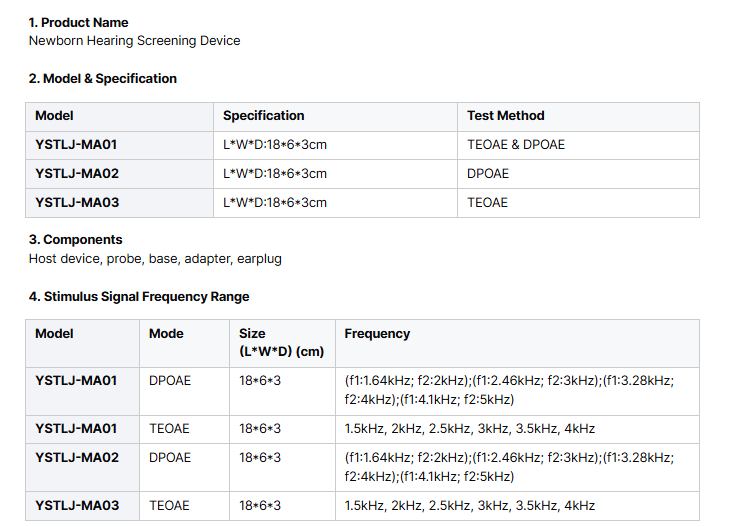Click the YSTLJ-MA01 TEOAE frequency list cell
Viewport: 742px width, 527px height.
[x=469, y=429]
